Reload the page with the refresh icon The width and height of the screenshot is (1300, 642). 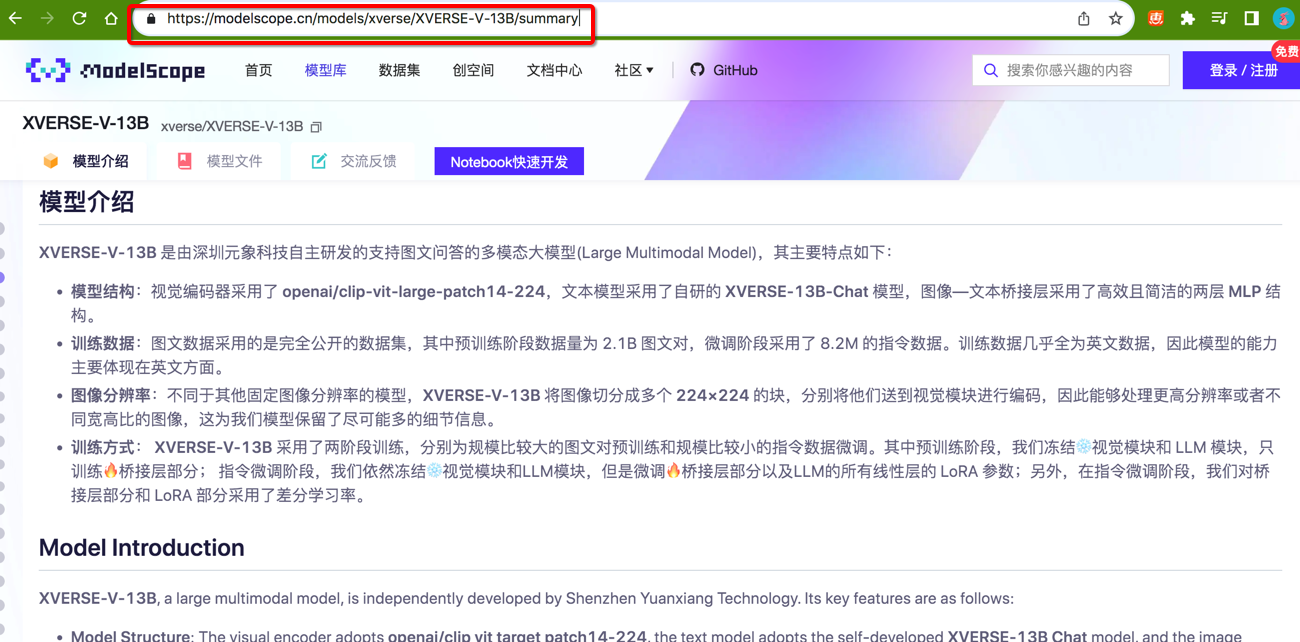(x=79, y=19)
